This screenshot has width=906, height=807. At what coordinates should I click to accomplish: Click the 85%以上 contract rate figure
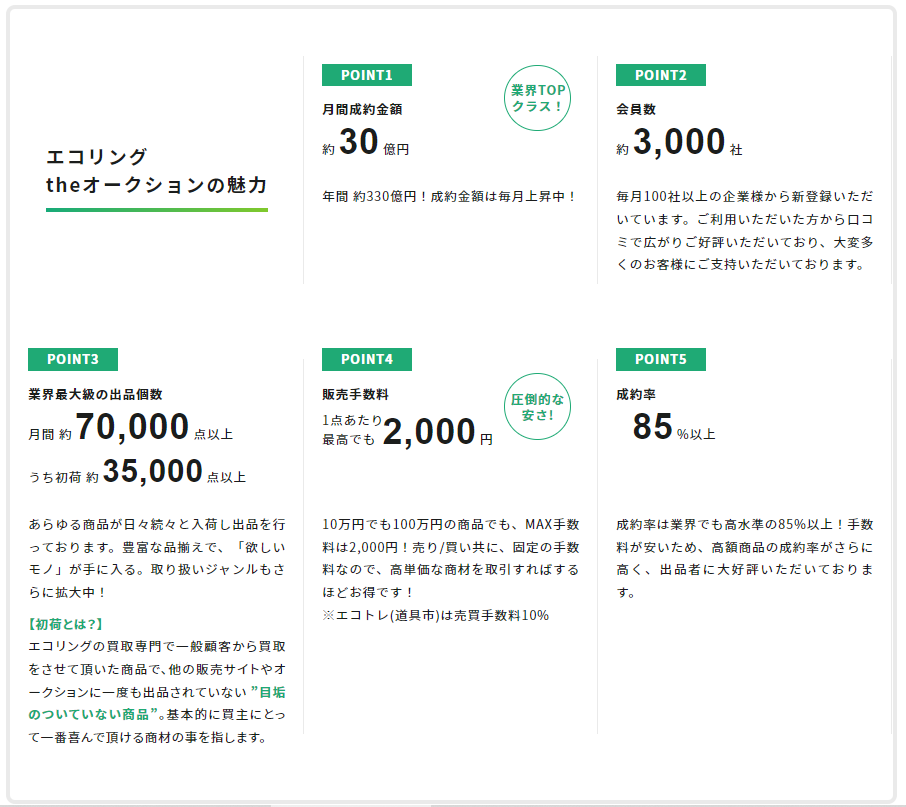point(674,427)
